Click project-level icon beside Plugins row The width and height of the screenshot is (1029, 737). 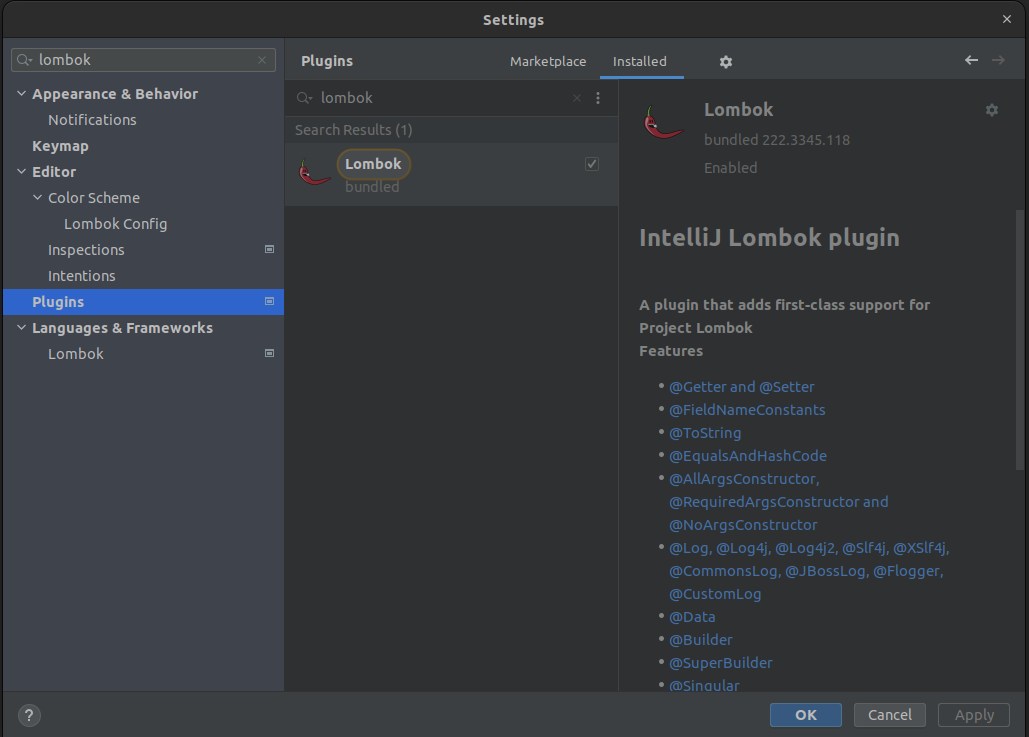click(x=269, y=301)
